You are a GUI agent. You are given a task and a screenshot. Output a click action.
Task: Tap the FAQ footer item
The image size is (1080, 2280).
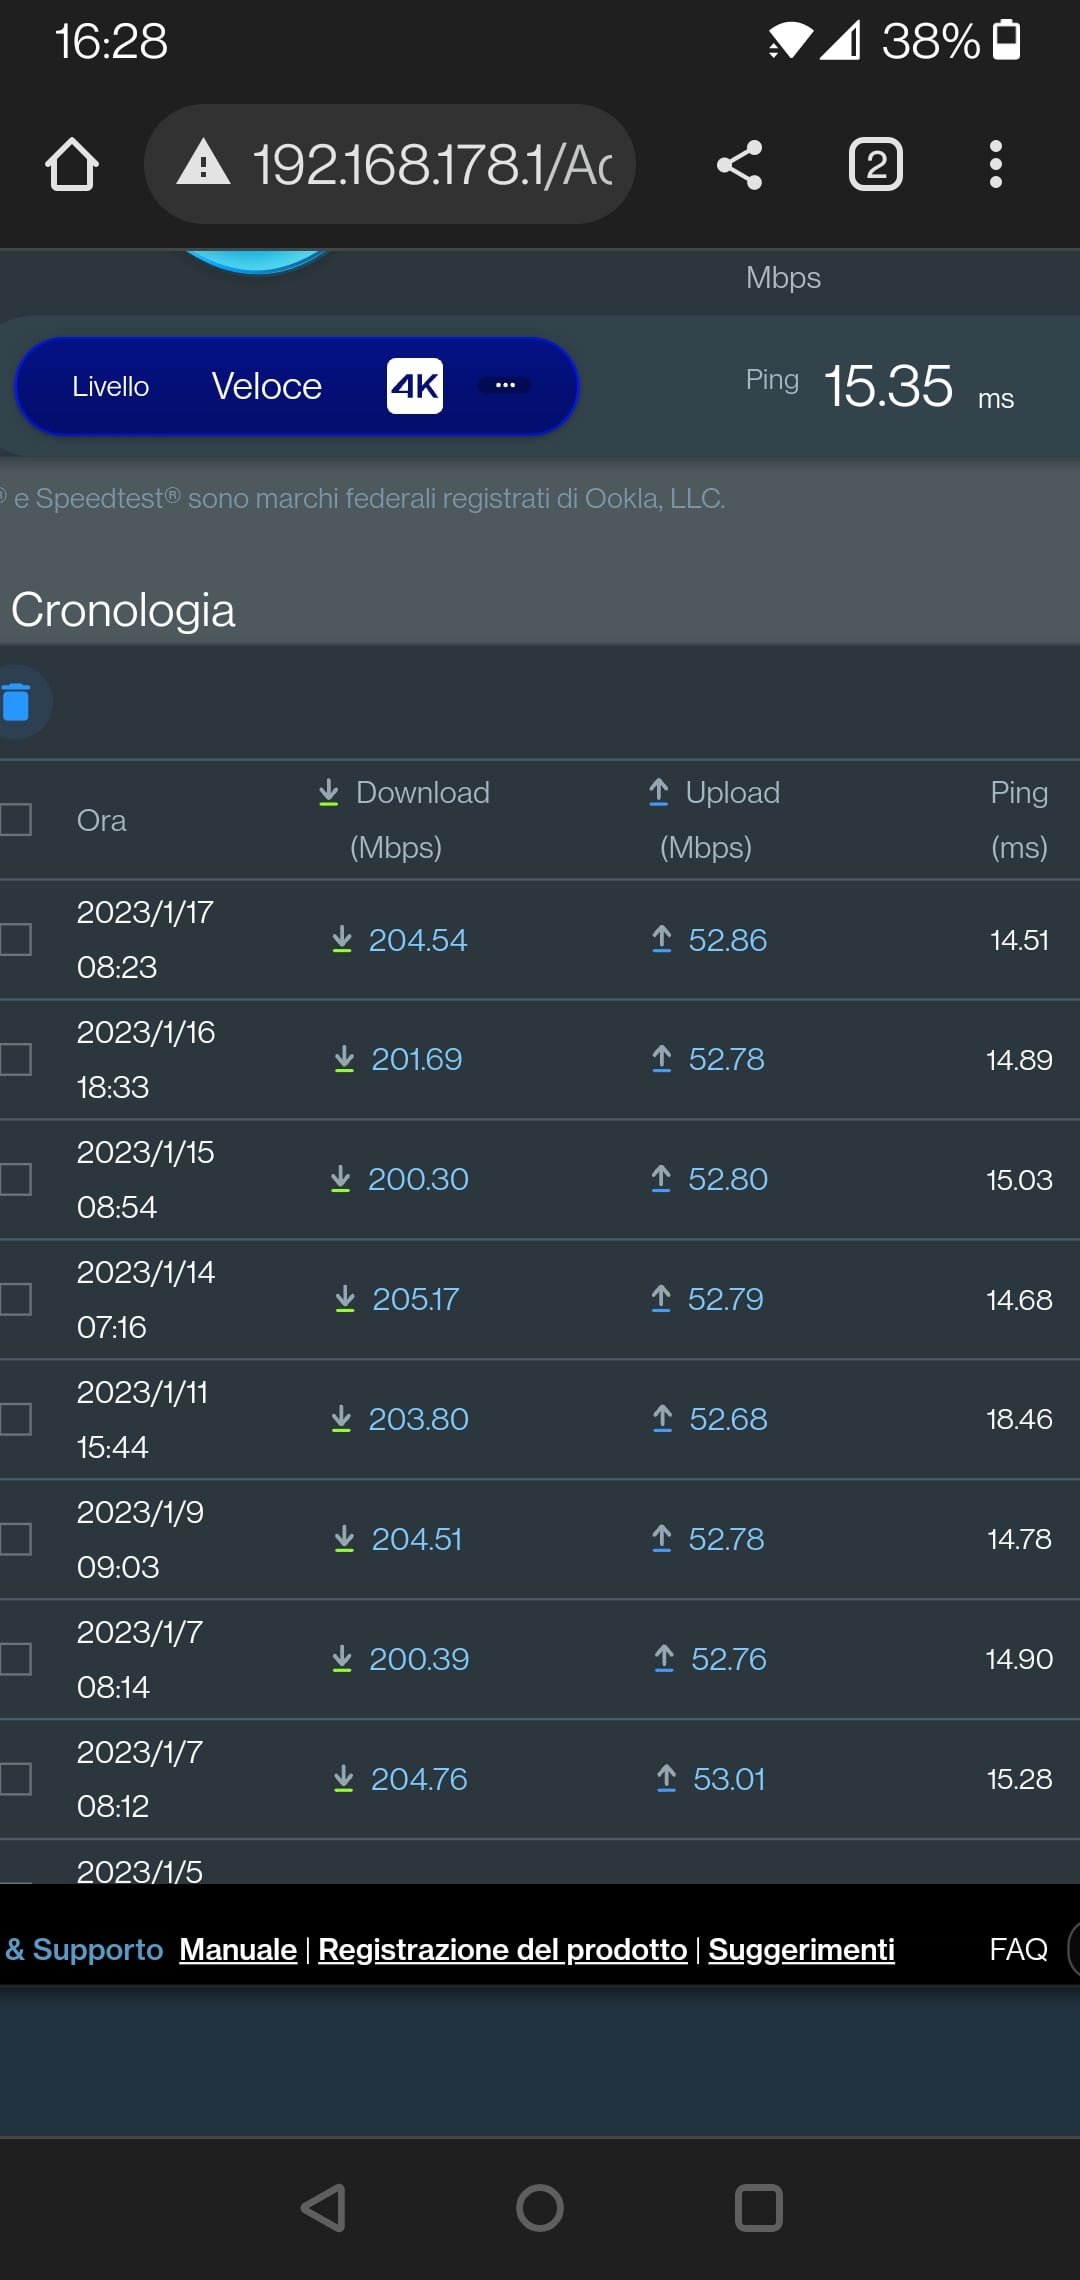coord(1018,1949)
